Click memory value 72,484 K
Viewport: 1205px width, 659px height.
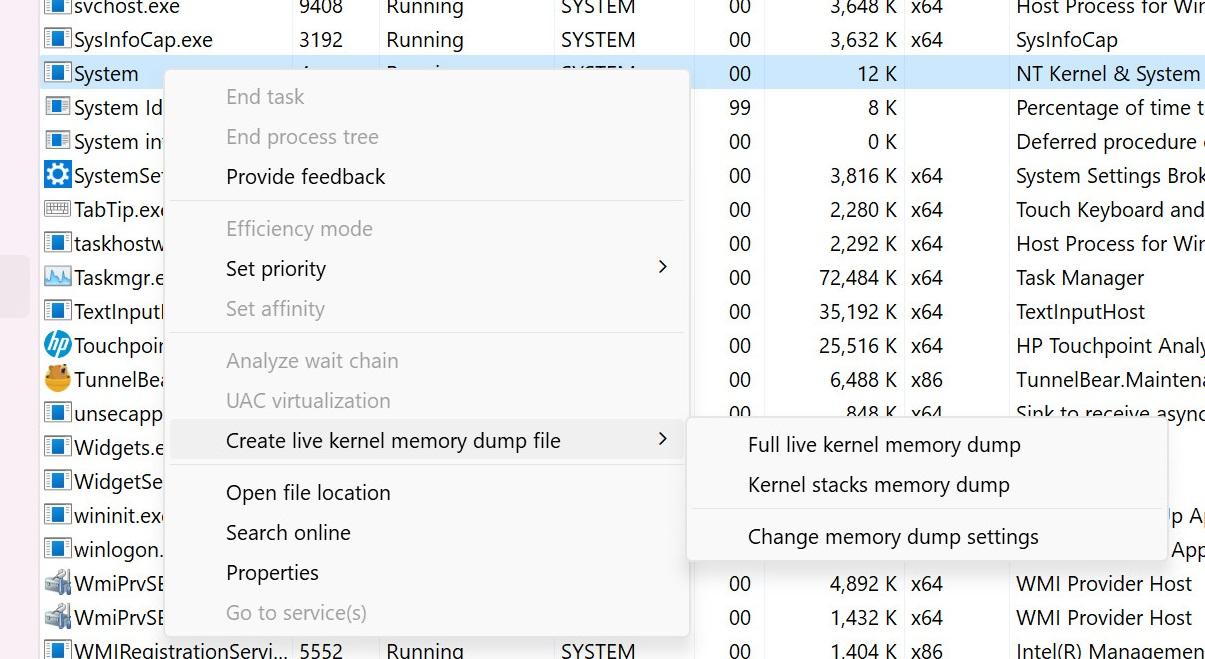(857, 277)
